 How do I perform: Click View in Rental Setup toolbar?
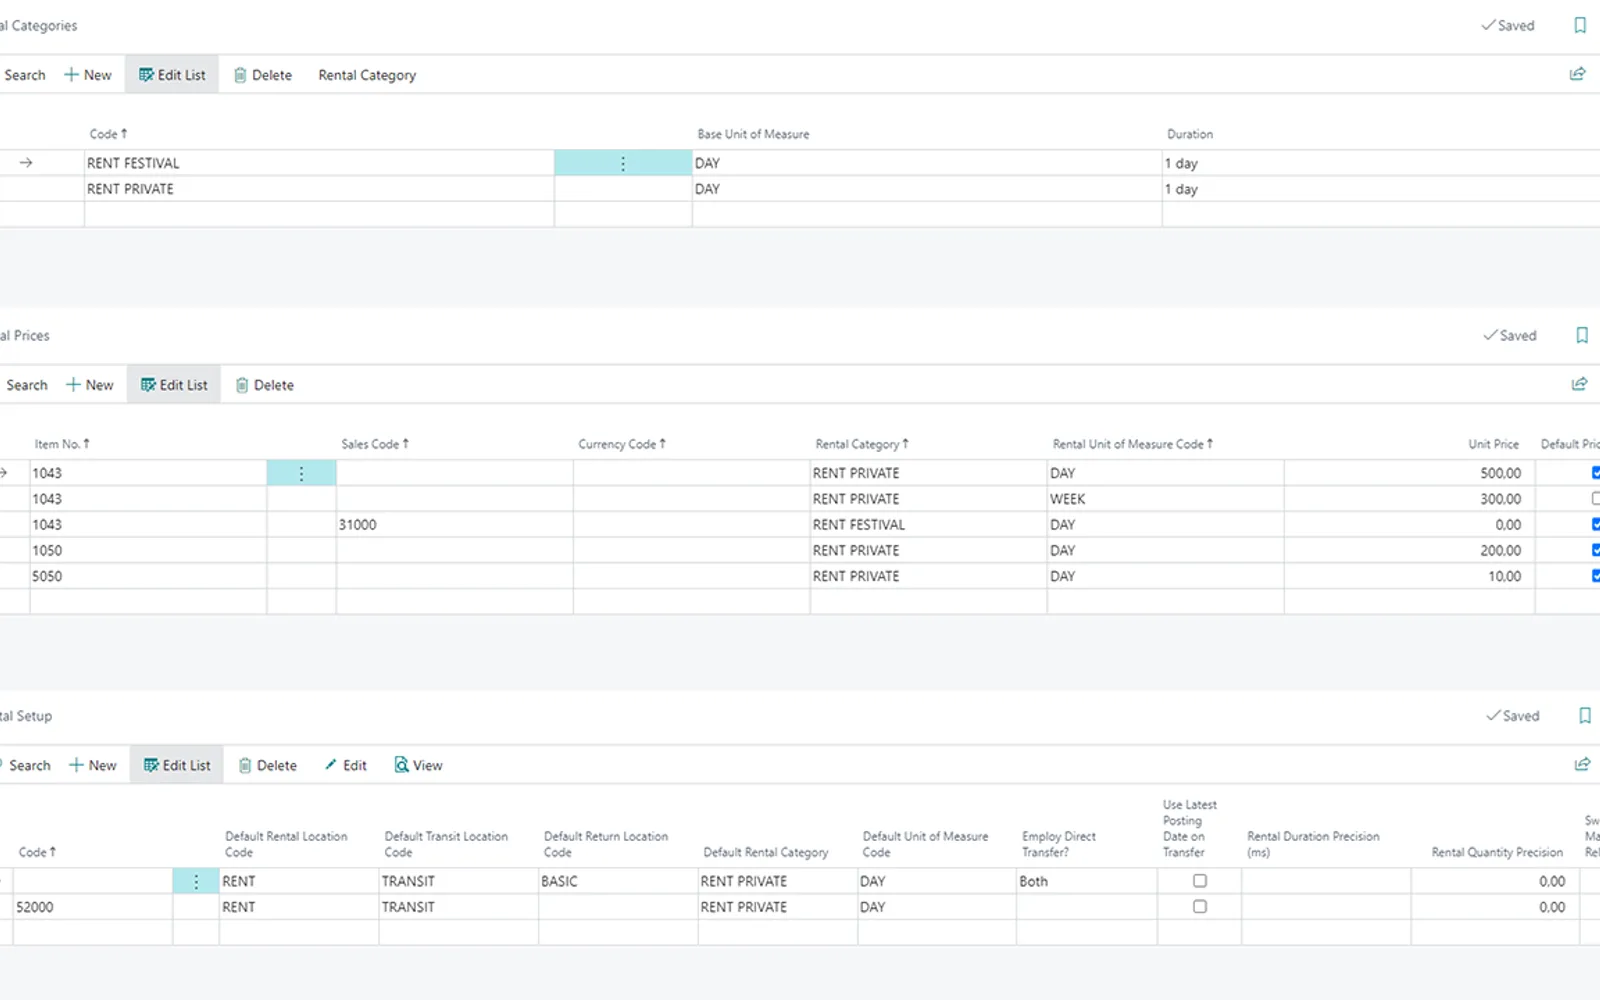[x=418, y=765]
